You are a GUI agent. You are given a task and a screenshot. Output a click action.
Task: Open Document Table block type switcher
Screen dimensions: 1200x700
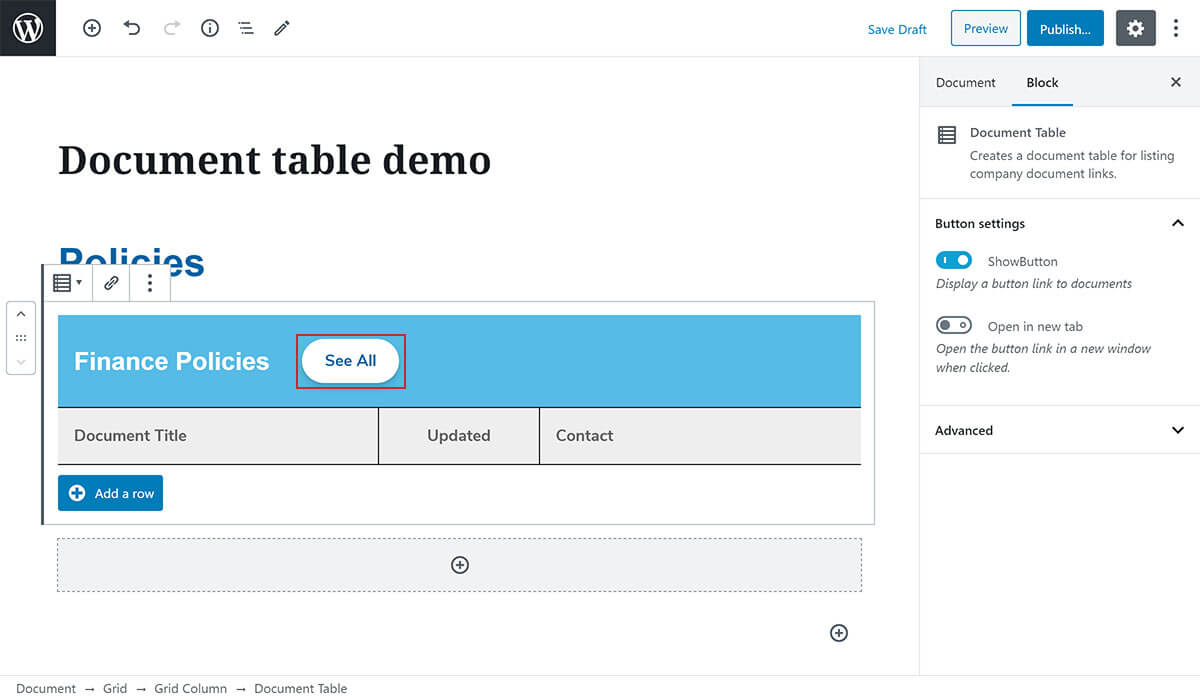67,283
